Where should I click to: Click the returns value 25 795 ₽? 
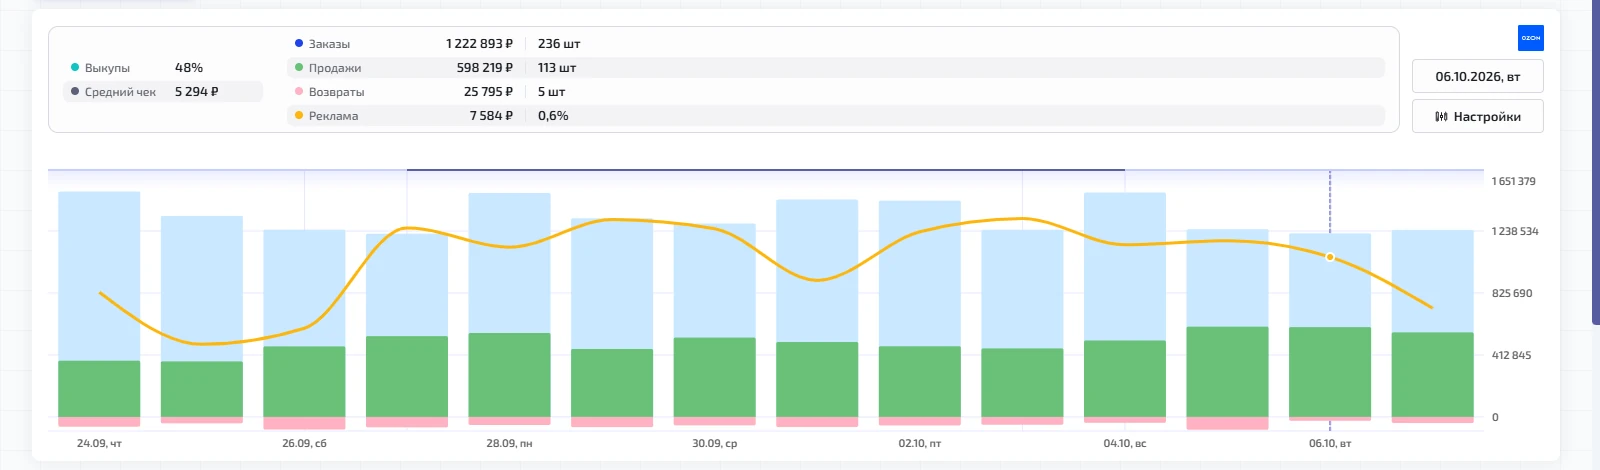[488, 92]
